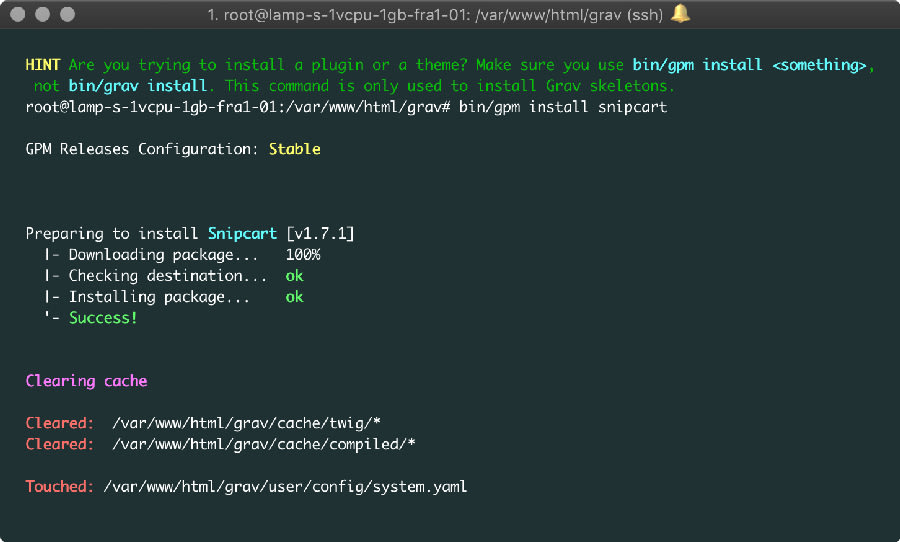Click 'ok' next to Checking destination
900x542 pixels.
tap(294, 276)
